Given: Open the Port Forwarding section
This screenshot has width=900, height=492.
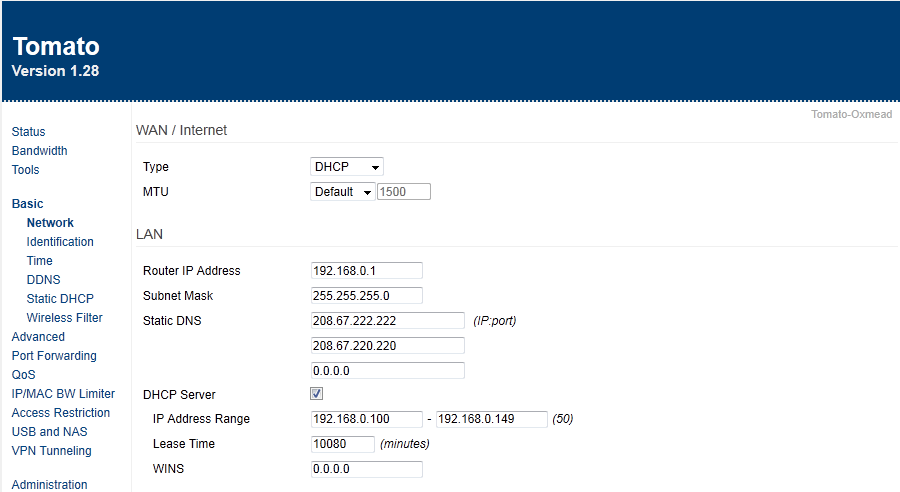Looking at the screenshot, I should [x=54, y=355].
